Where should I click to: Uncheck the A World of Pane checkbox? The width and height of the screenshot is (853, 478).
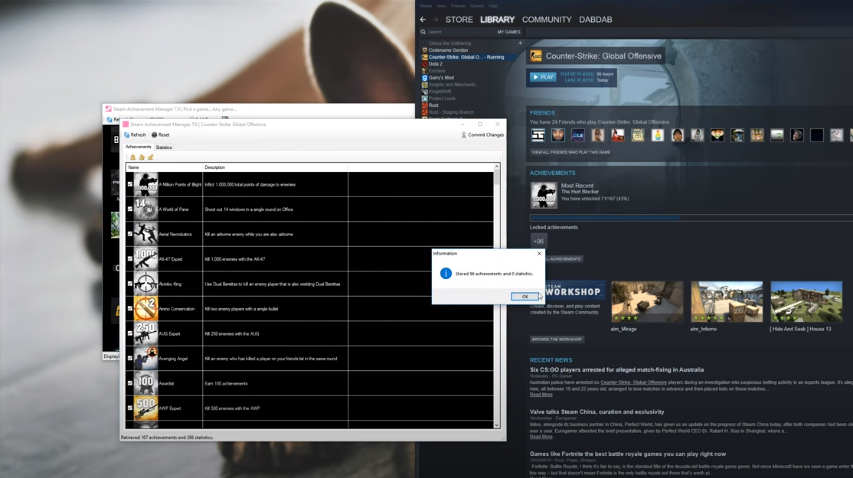click(x=130, y=209)
